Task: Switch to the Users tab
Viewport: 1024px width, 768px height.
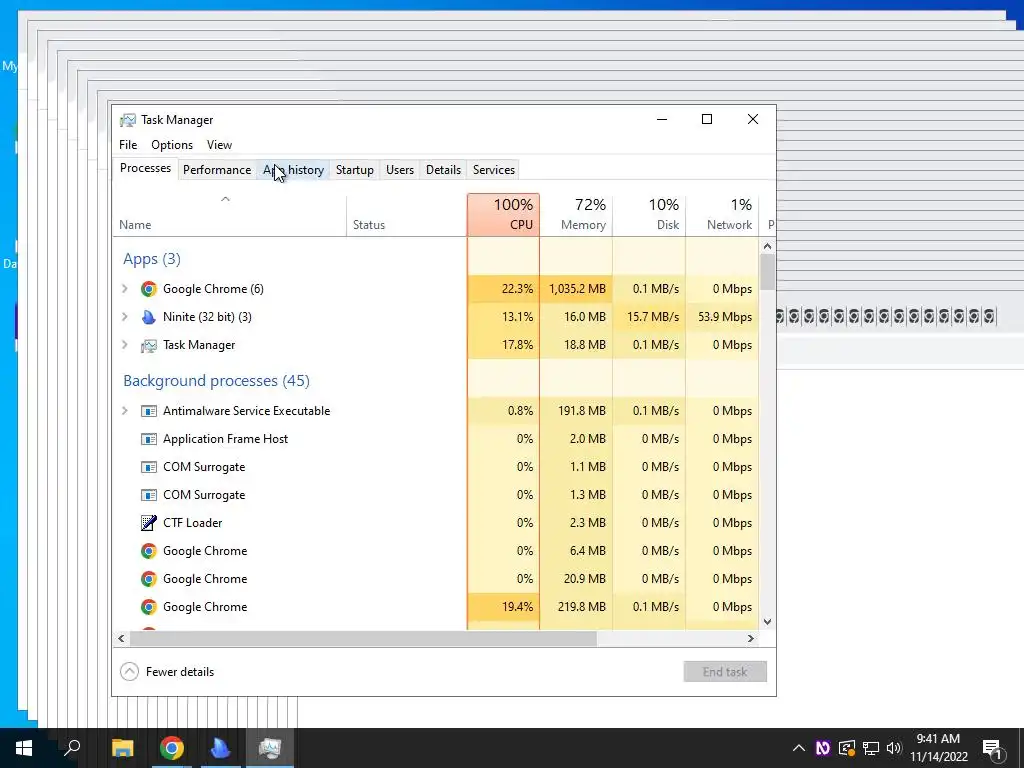Action: pyautogui.click(x=400, y=170)
